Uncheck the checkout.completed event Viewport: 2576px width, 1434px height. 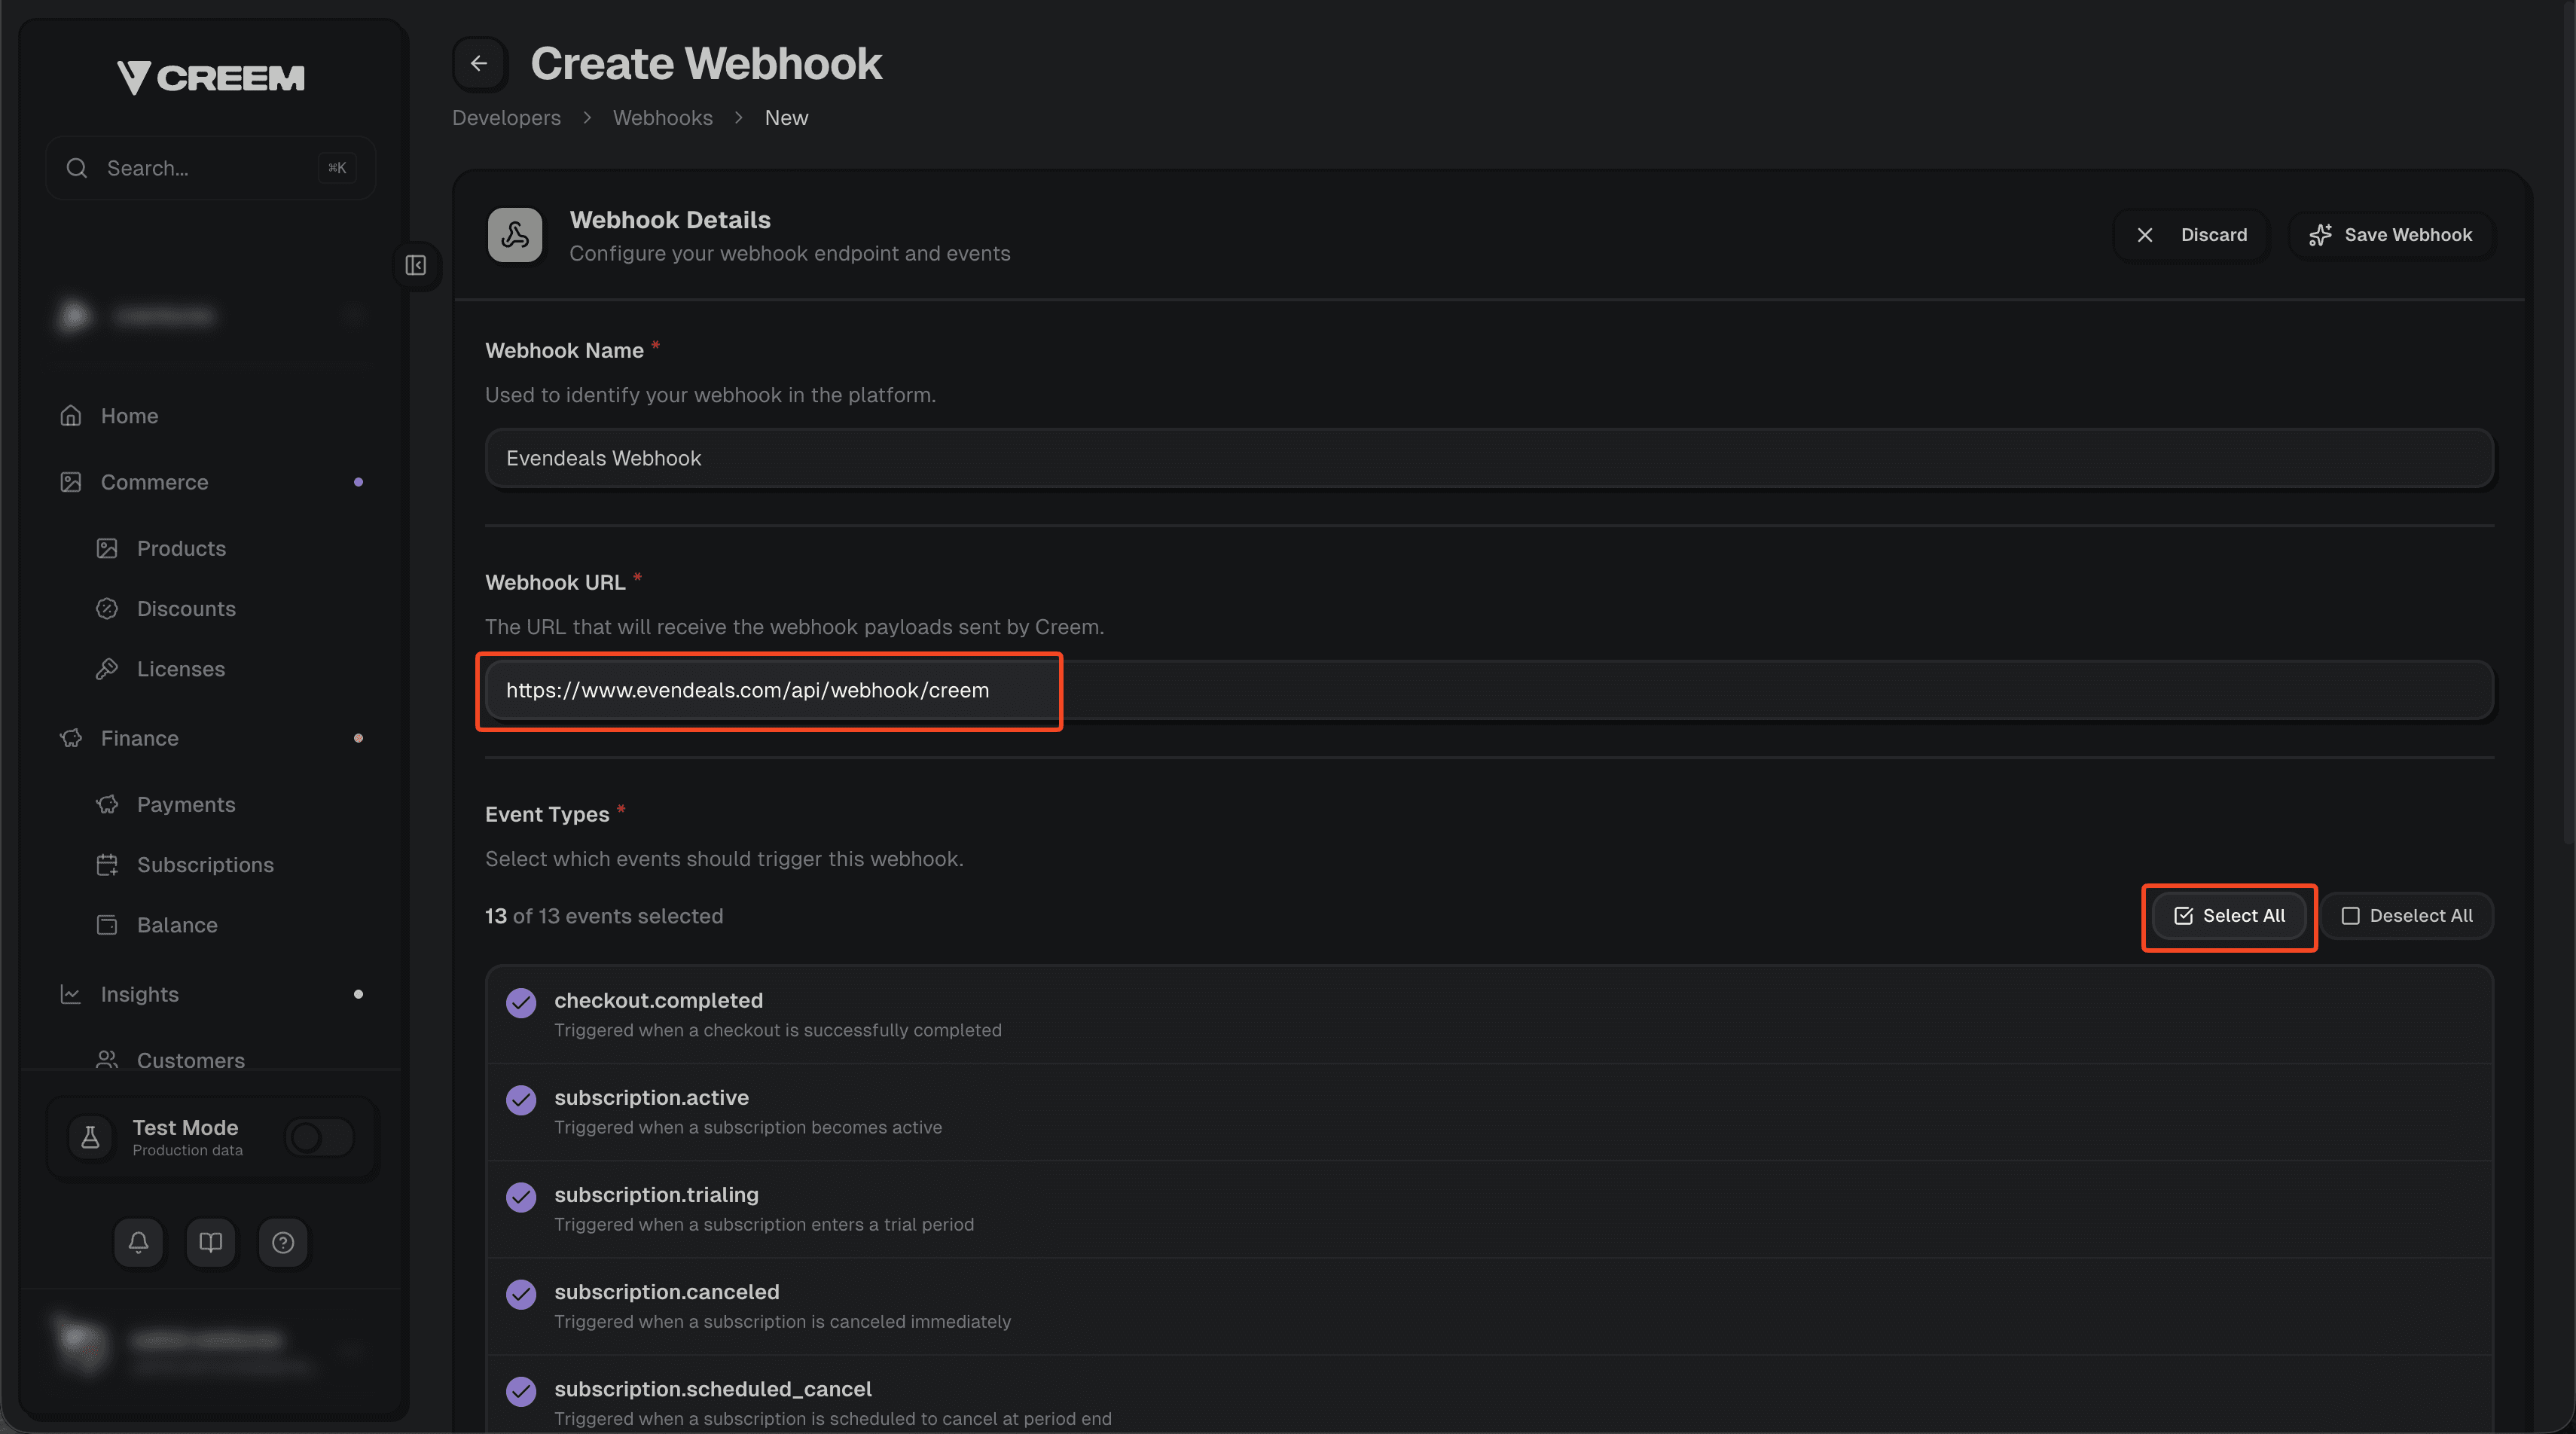521,1002
